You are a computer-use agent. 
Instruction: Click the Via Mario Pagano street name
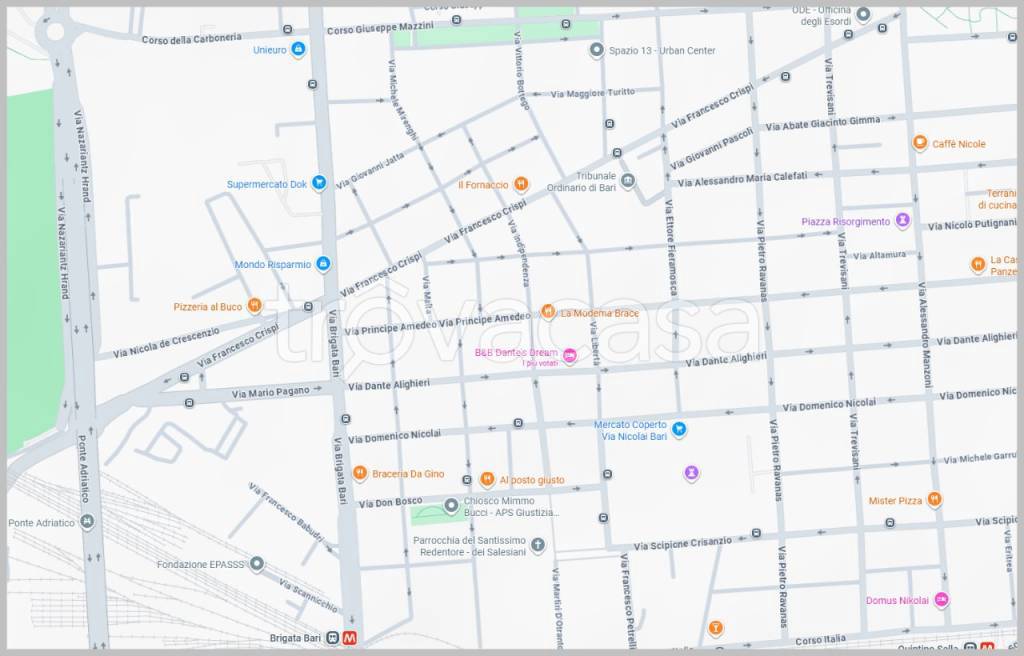pos(270,392)
